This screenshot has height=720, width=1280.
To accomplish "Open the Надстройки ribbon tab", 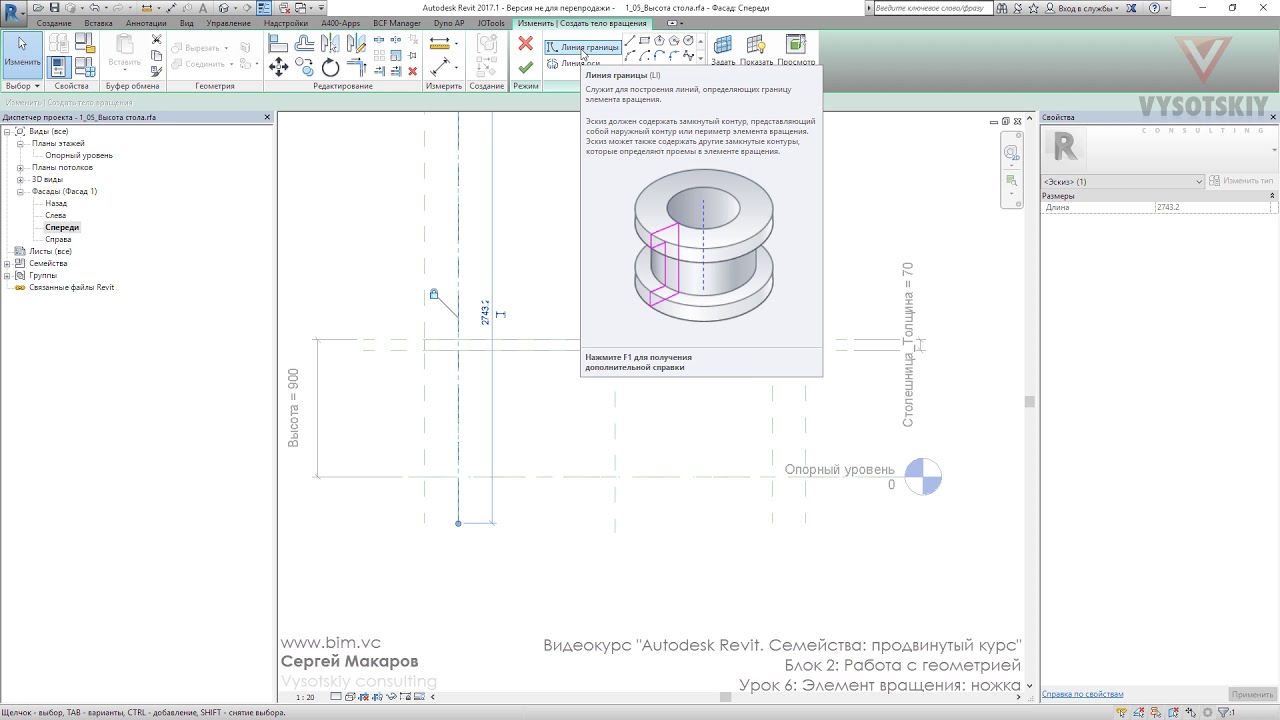I will pos(286,23).
